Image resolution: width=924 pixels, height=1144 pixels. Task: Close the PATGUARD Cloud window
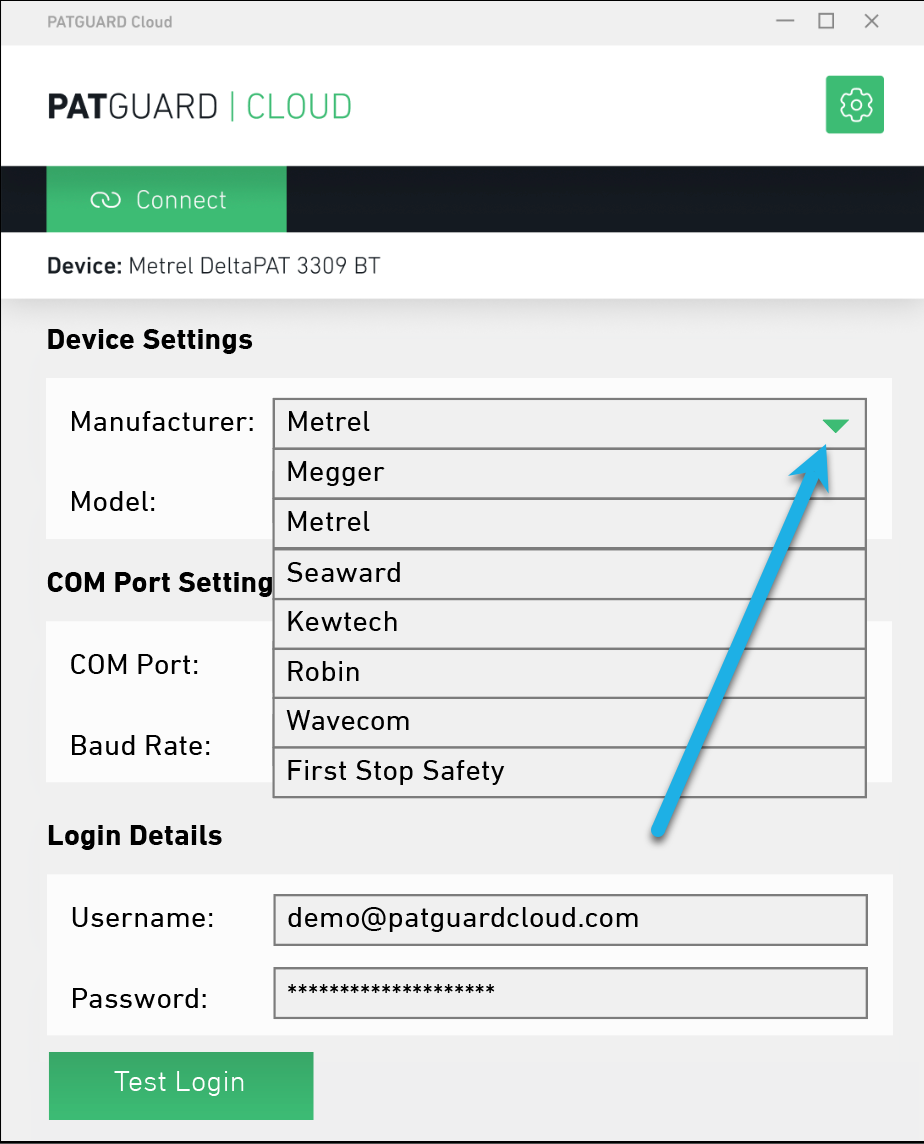pyautogui.click(x=871, y=21)
